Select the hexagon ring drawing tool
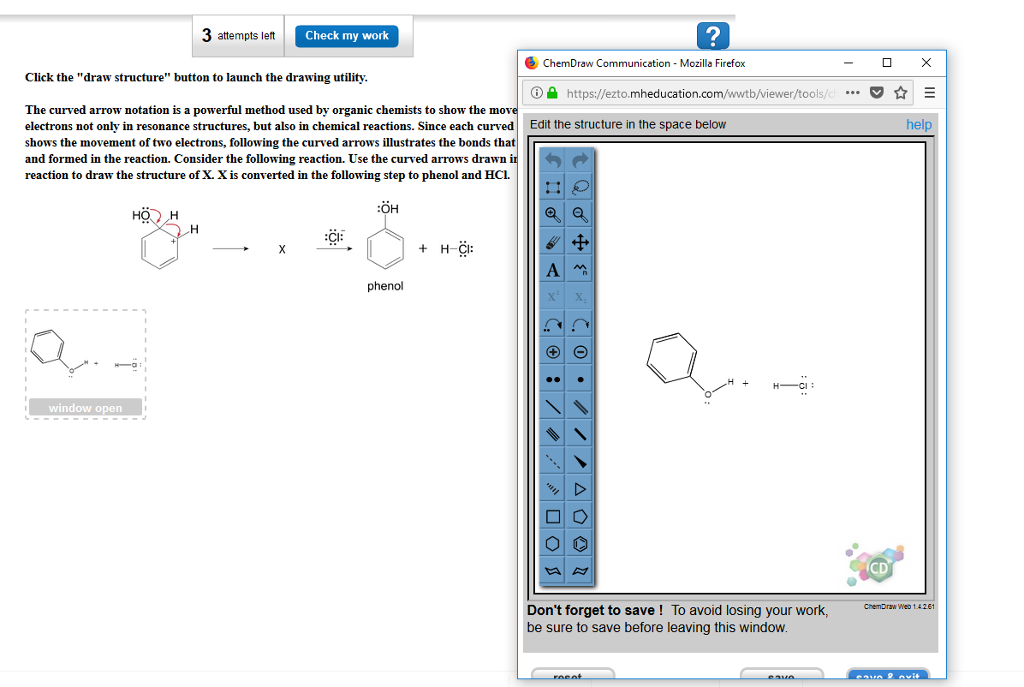 (551, 543)
